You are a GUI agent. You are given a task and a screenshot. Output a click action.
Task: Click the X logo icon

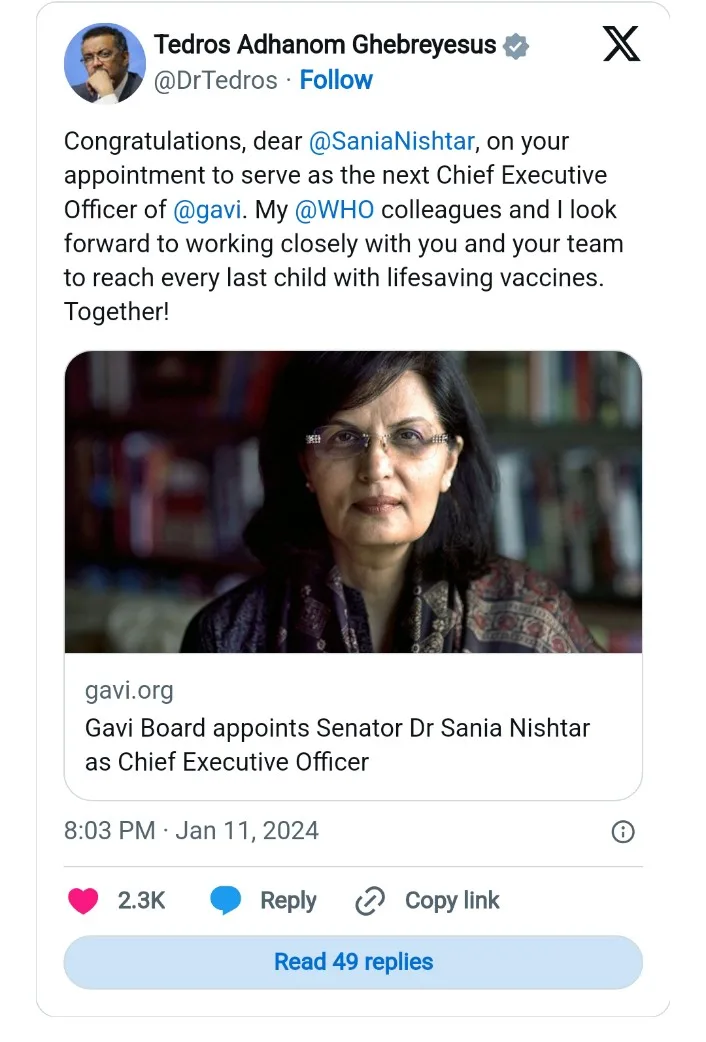621,45
